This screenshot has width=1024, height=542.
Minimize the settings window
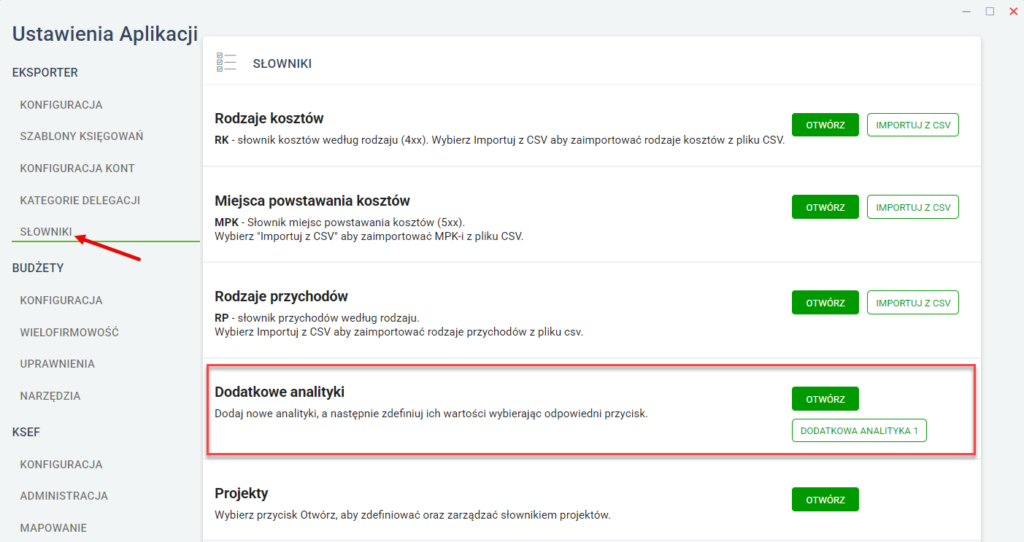coord(967,11)
